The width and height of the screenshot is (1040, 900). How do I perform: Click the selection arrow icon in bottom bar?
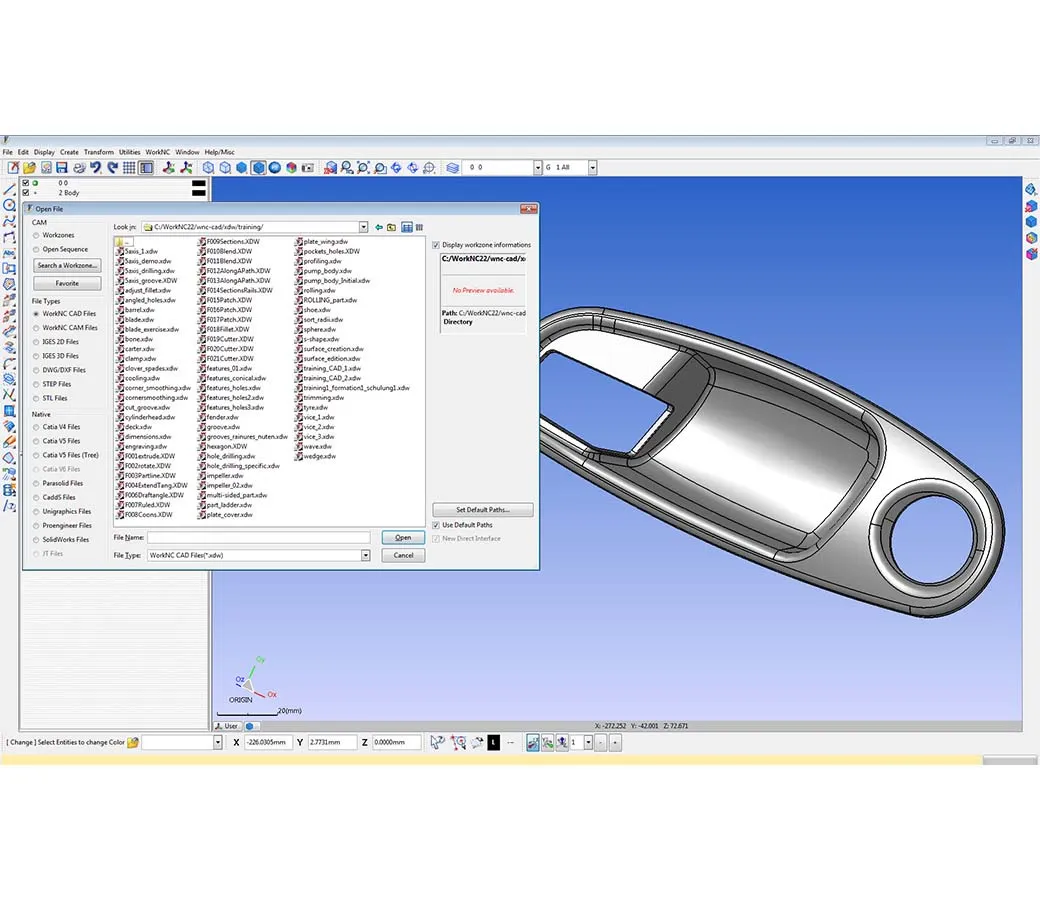click(x=436, y=742)
